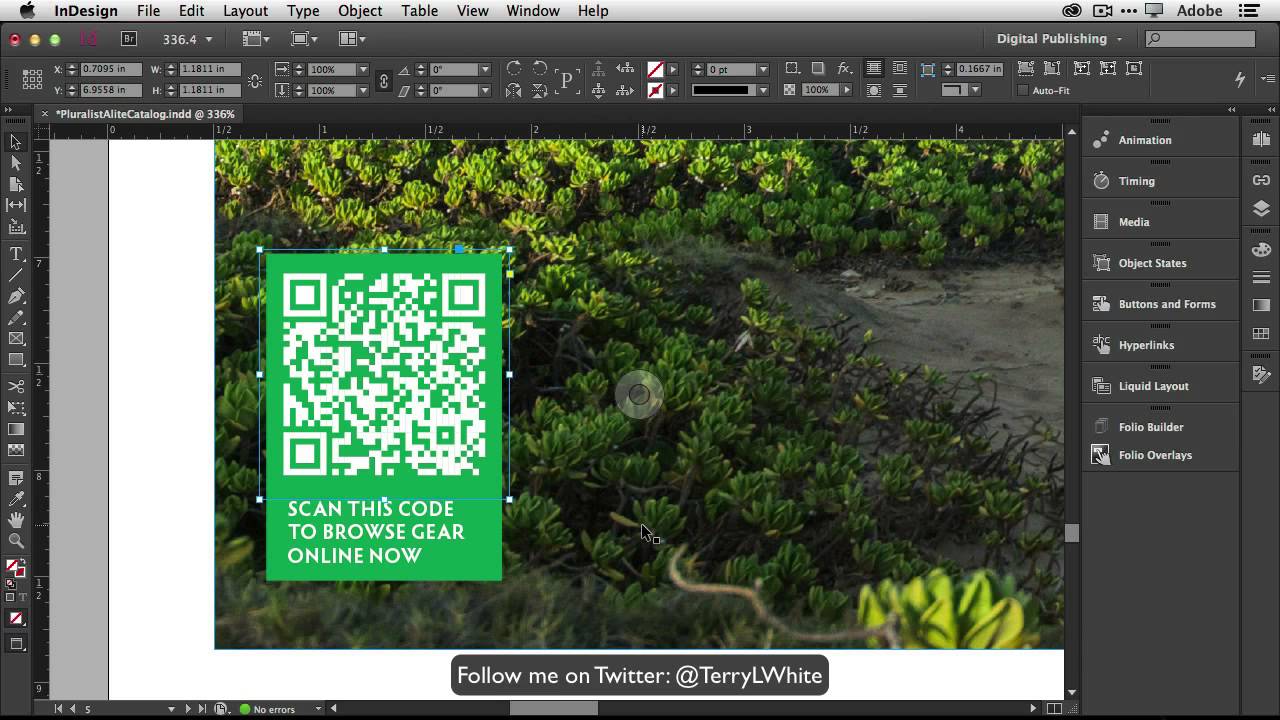
Task: Pick the Eyedropper tool
Action: coord(16,499)
